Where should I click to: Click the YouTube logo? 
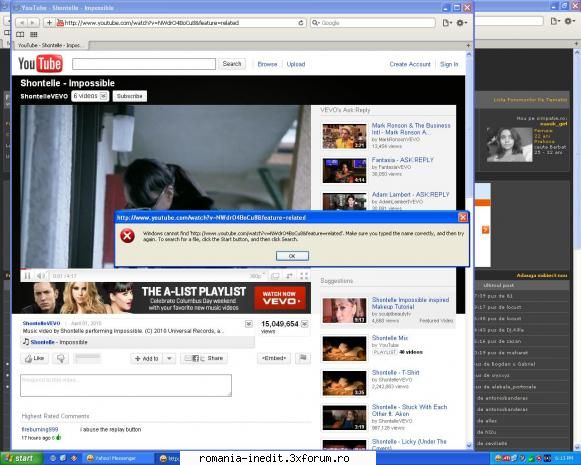pos(40,64)
